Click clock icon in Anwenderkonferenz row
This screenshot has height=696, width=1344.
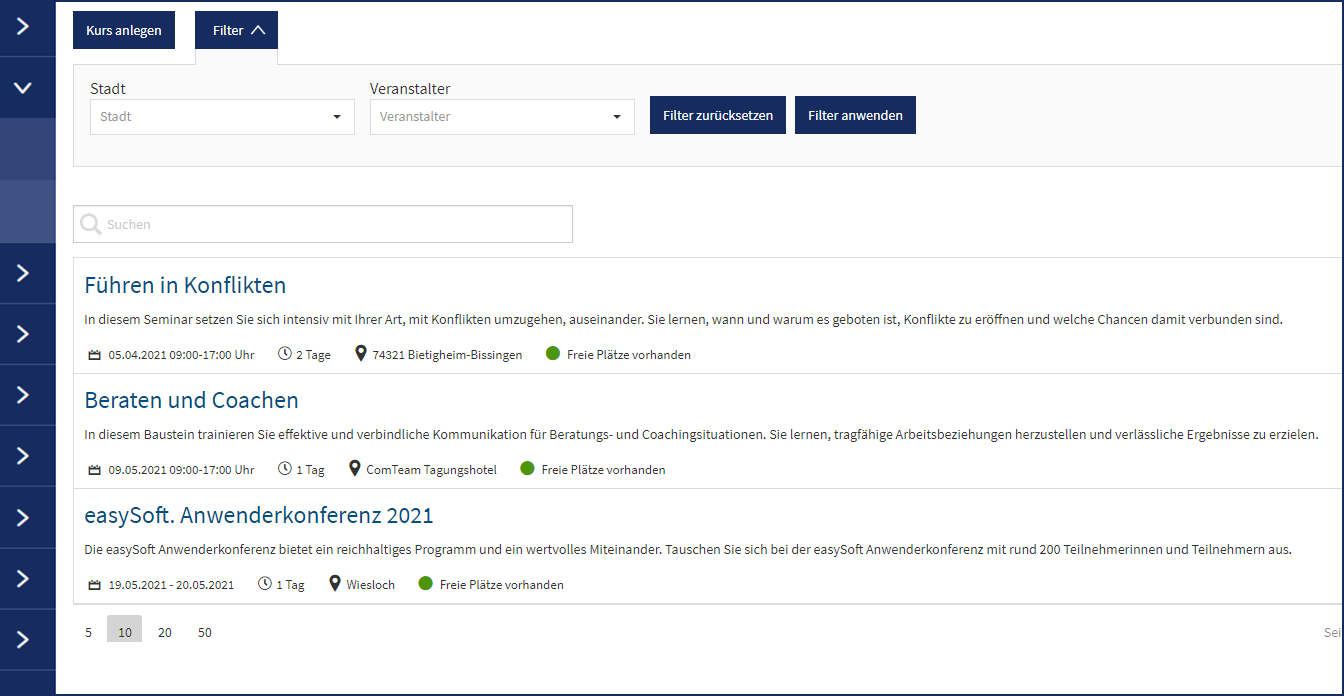[265, 584]
